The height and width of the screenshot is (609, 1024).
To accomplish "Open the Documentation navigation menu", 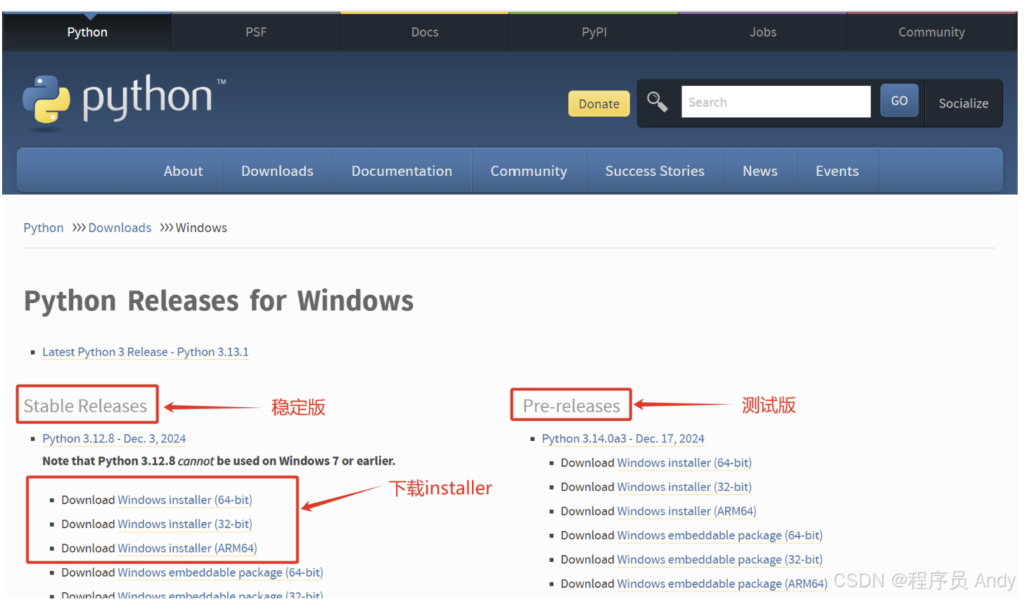I will (401, 171).
